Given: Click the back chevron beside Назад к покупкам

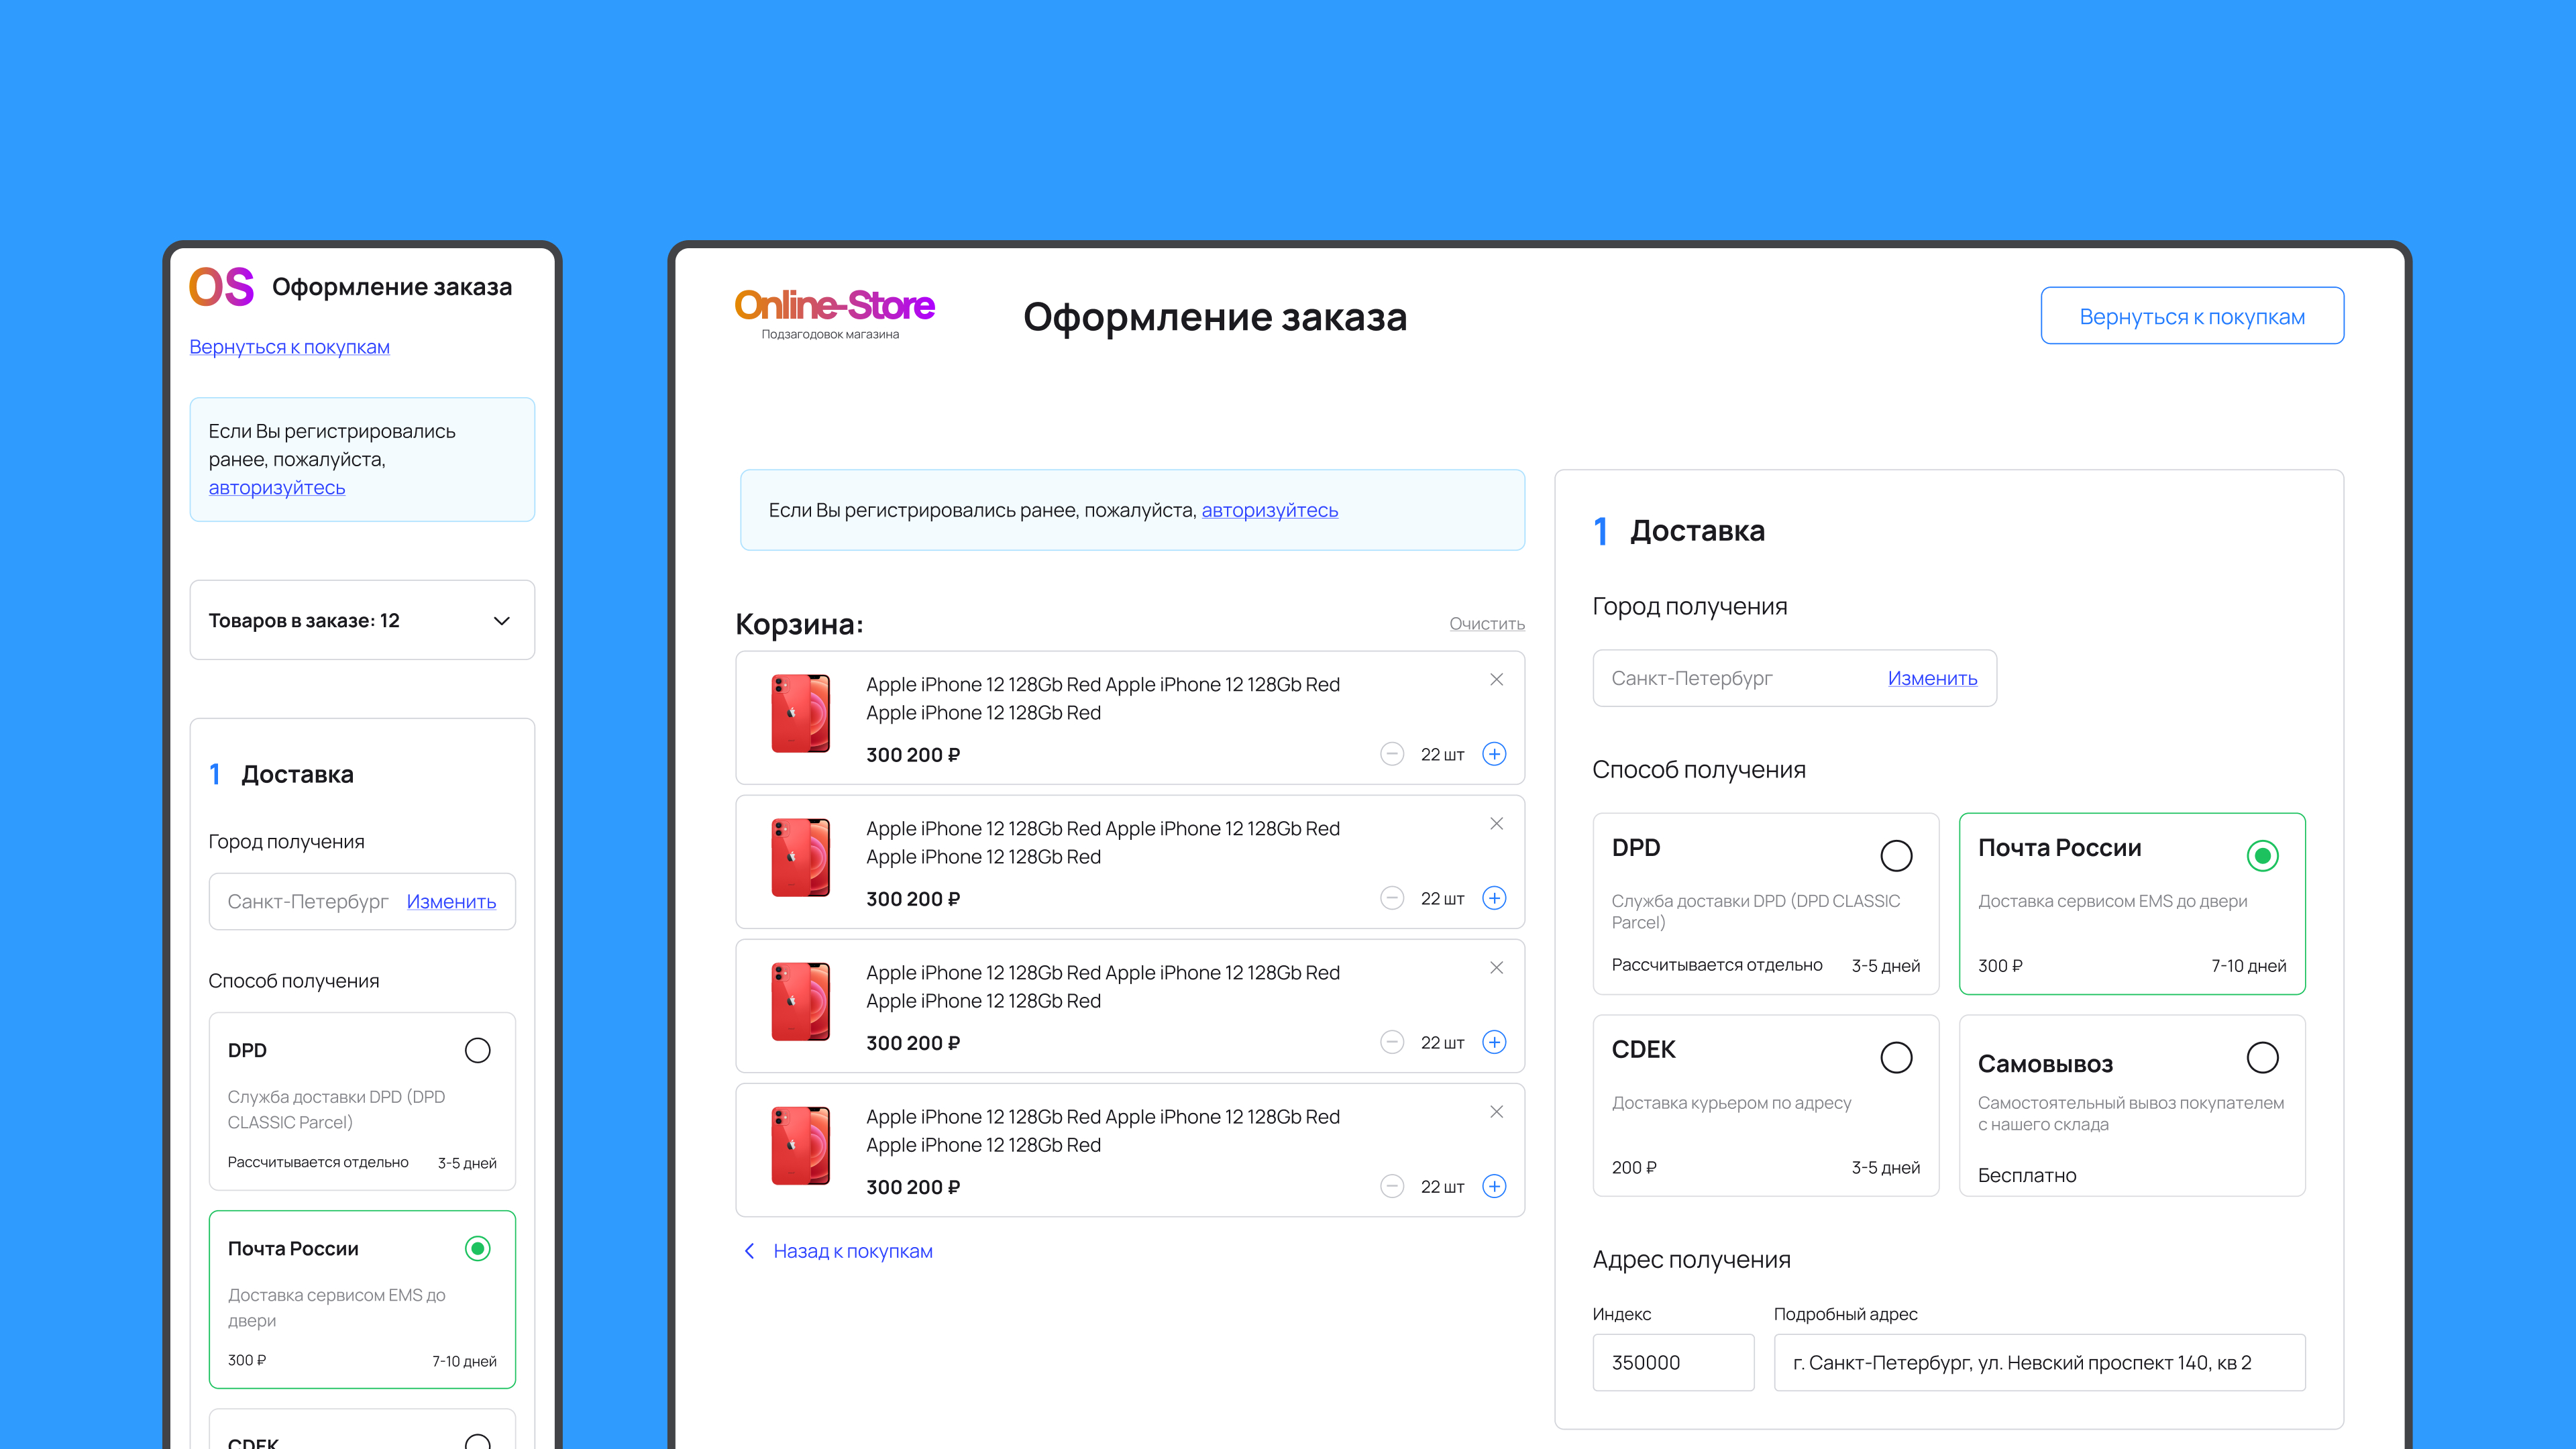Looking at the screenshot, I should click(x=749, y=1251).
